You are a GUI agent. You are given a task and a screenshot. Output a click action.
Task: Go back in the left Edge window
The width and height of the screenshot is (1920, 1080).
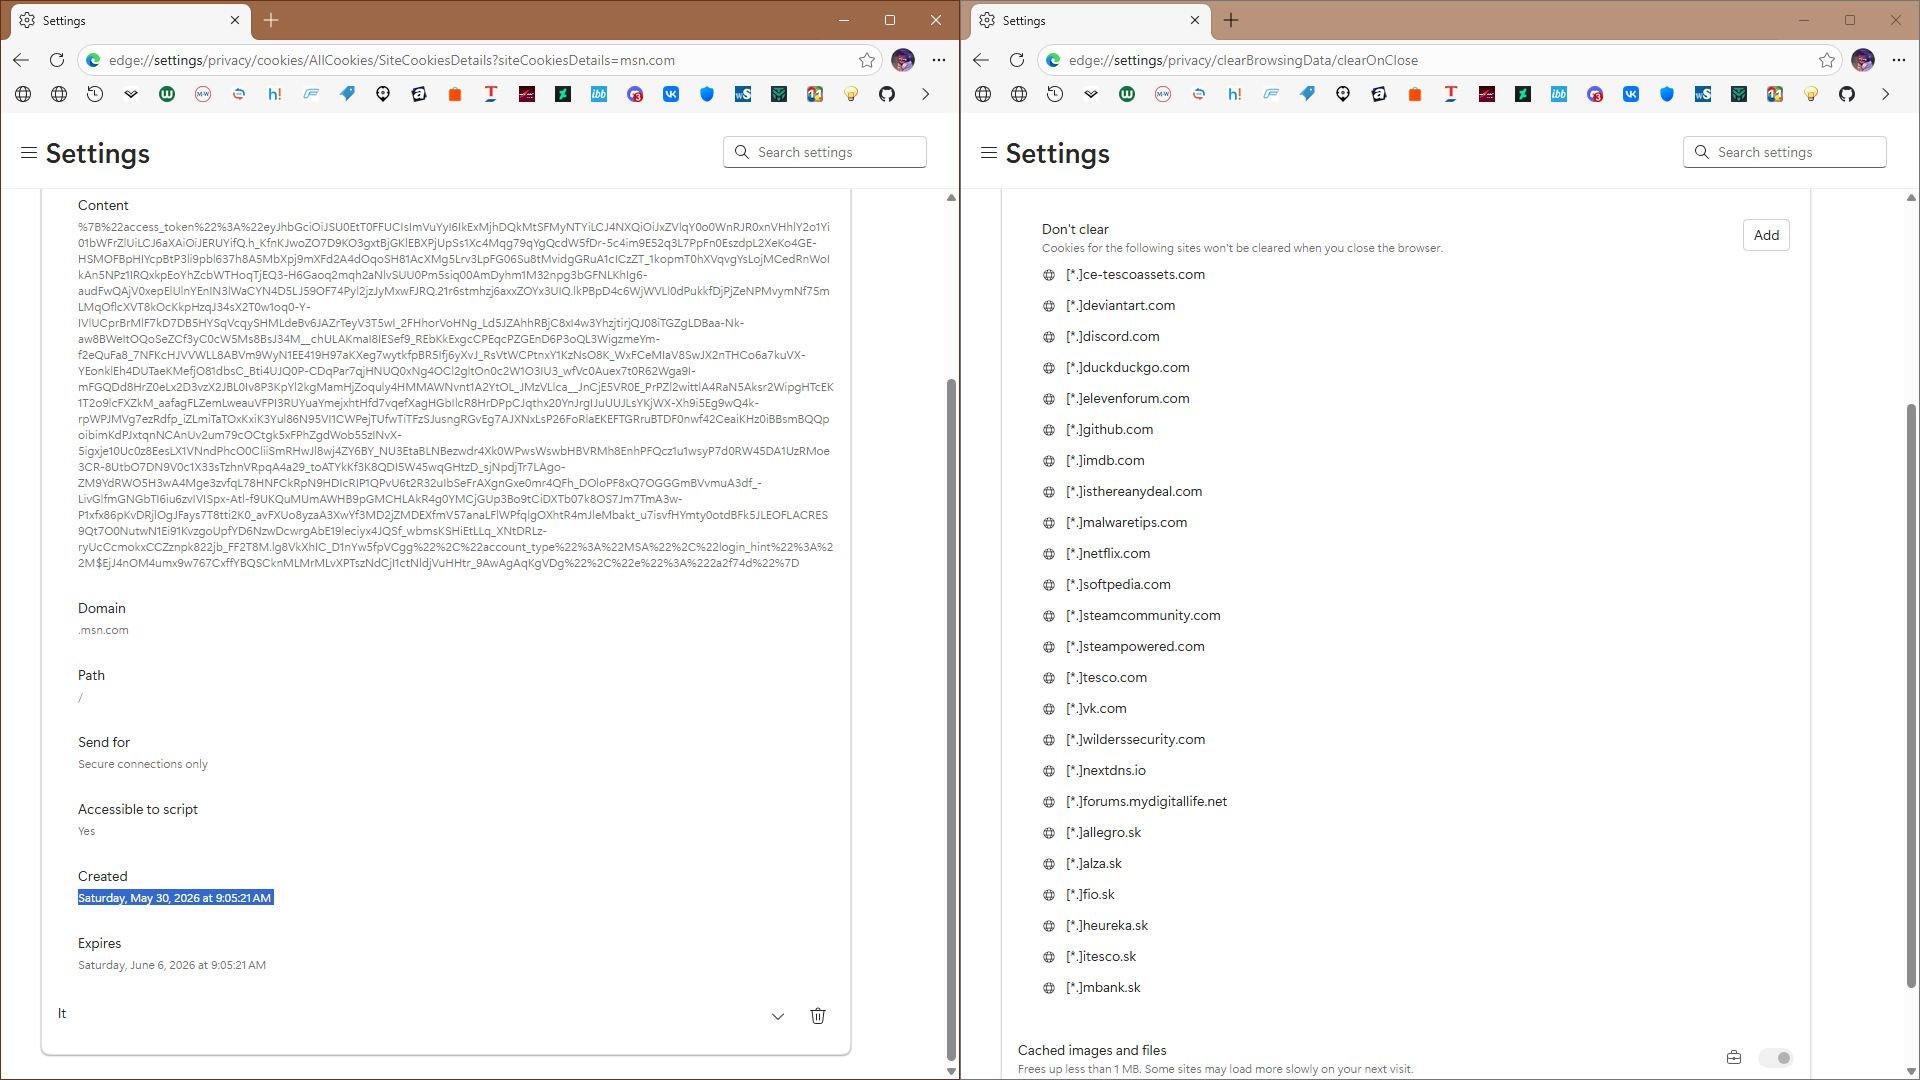point(21,60)
